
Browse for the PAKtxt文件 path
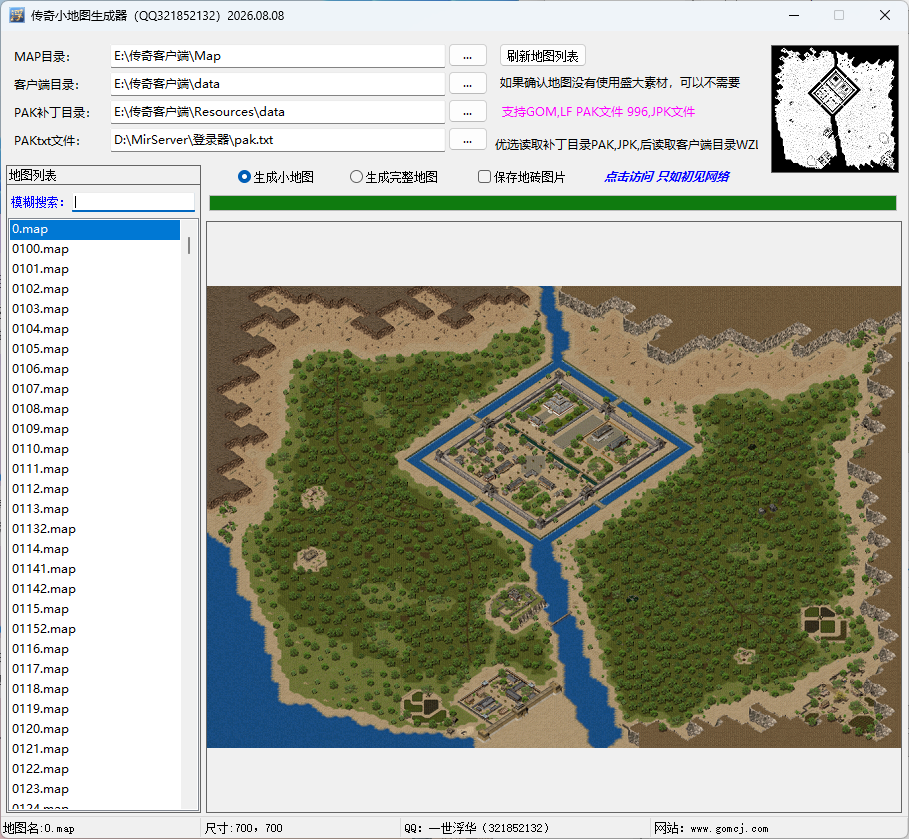click(x=468, y=140)
